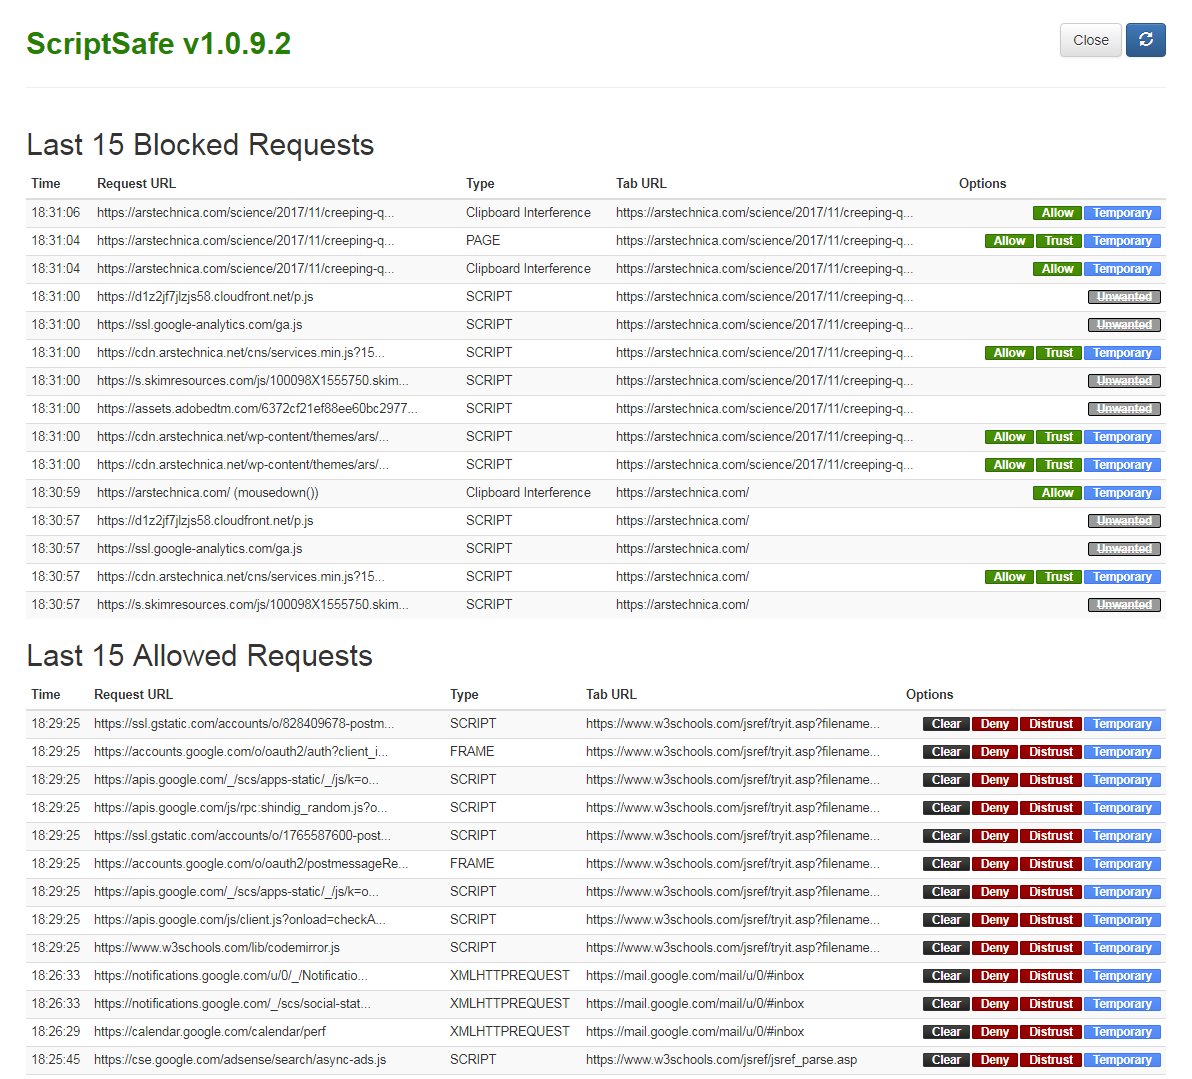The height and width of the screenshot is (1079, 1192).
Task: Mark the ga.js script as Unwanted
Action: pos(1124,324)
